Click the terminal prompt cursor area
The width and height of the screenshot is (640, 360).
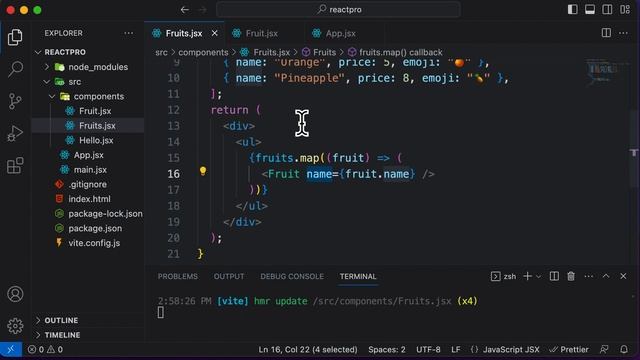point(161,312)
